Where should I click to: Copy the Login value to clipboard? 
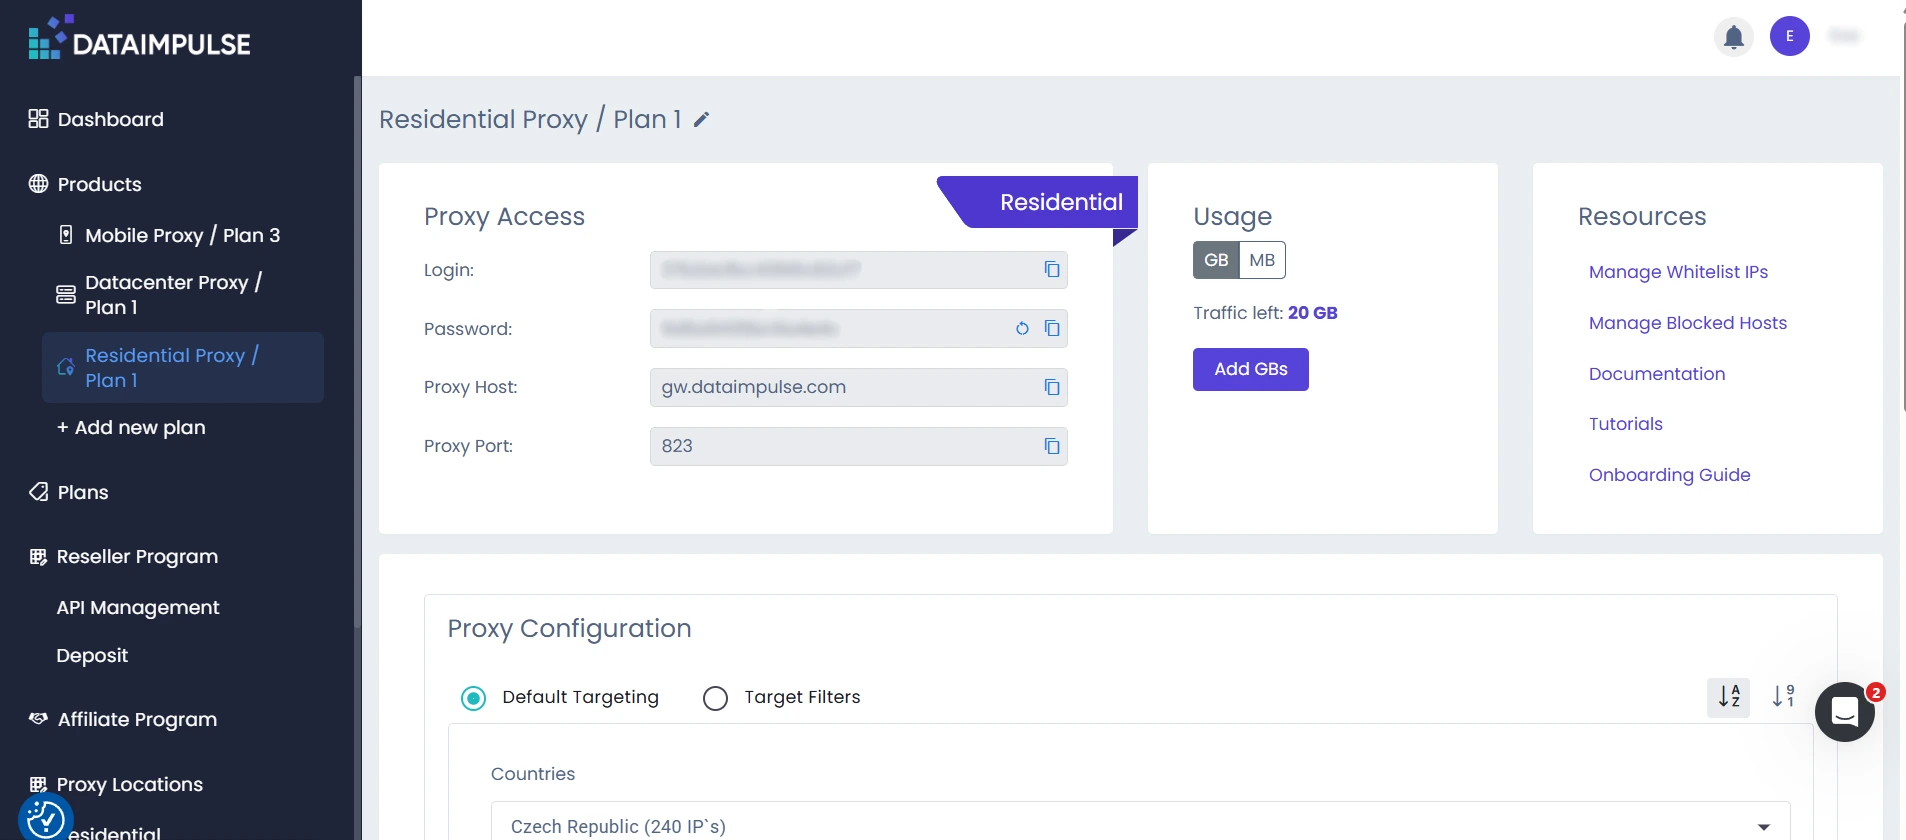[1052, 270]
